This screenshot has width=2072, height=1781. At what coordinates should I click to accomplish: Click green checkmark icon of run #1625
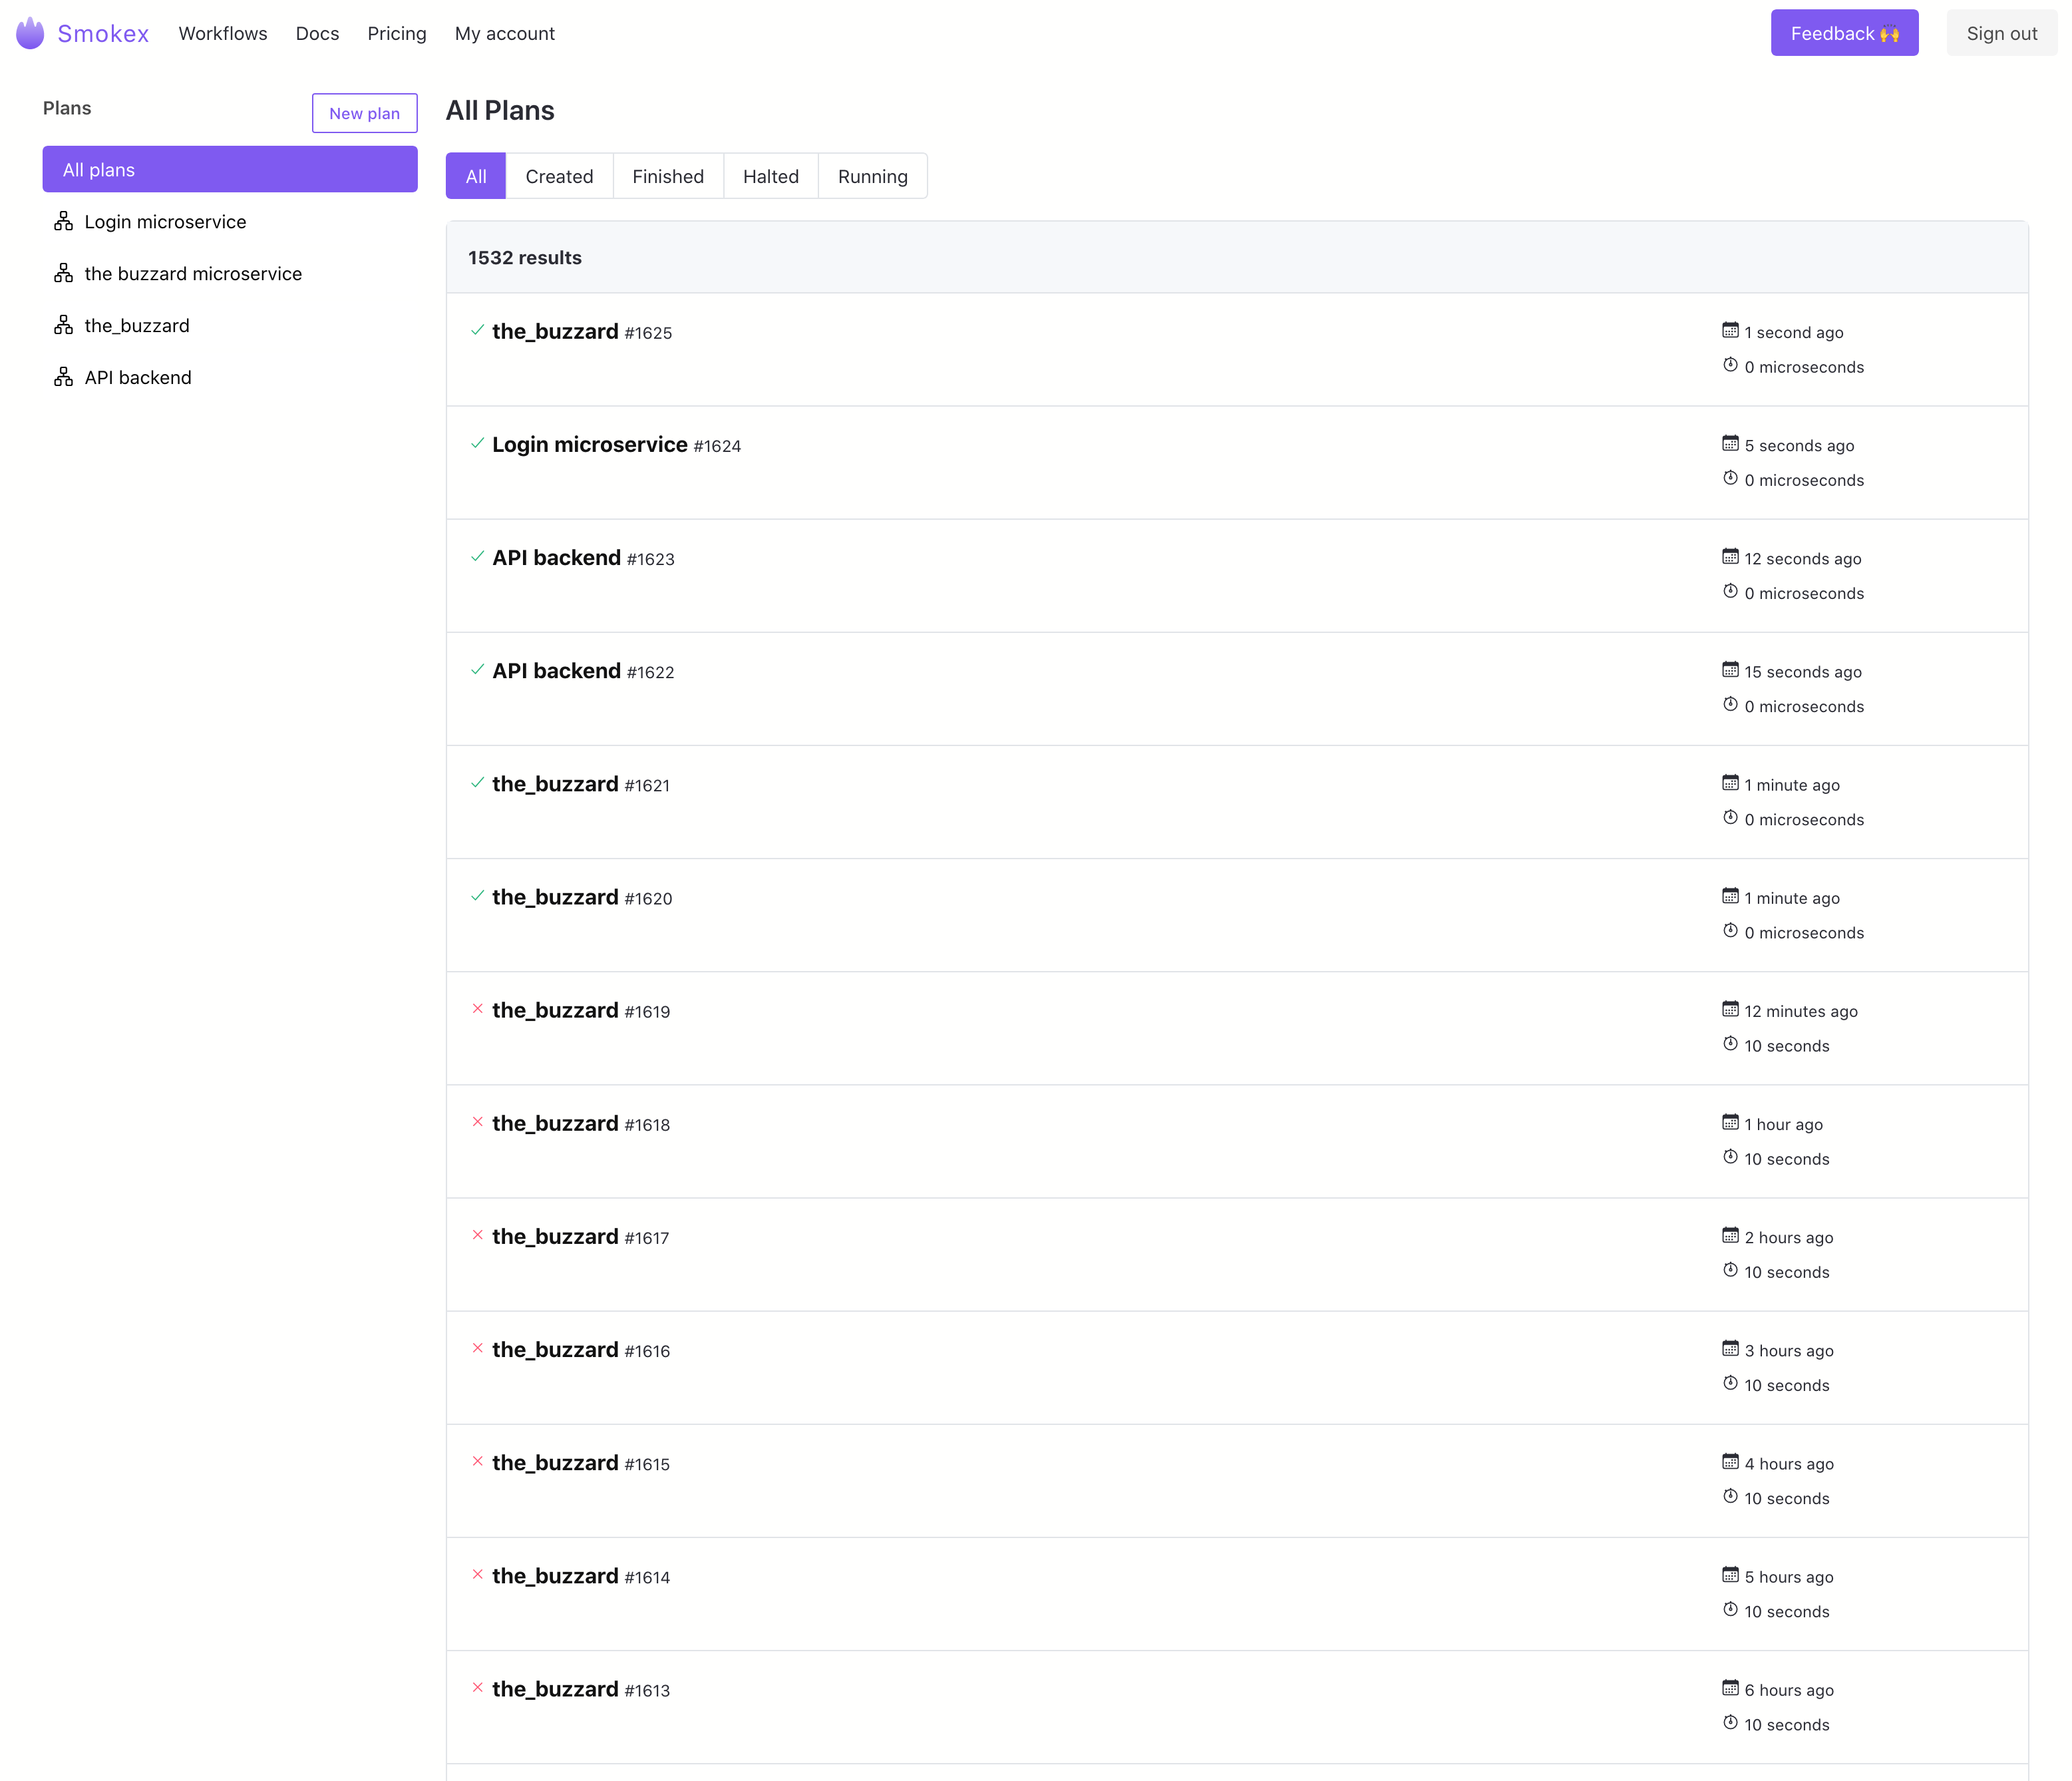(x=477, y=330)
